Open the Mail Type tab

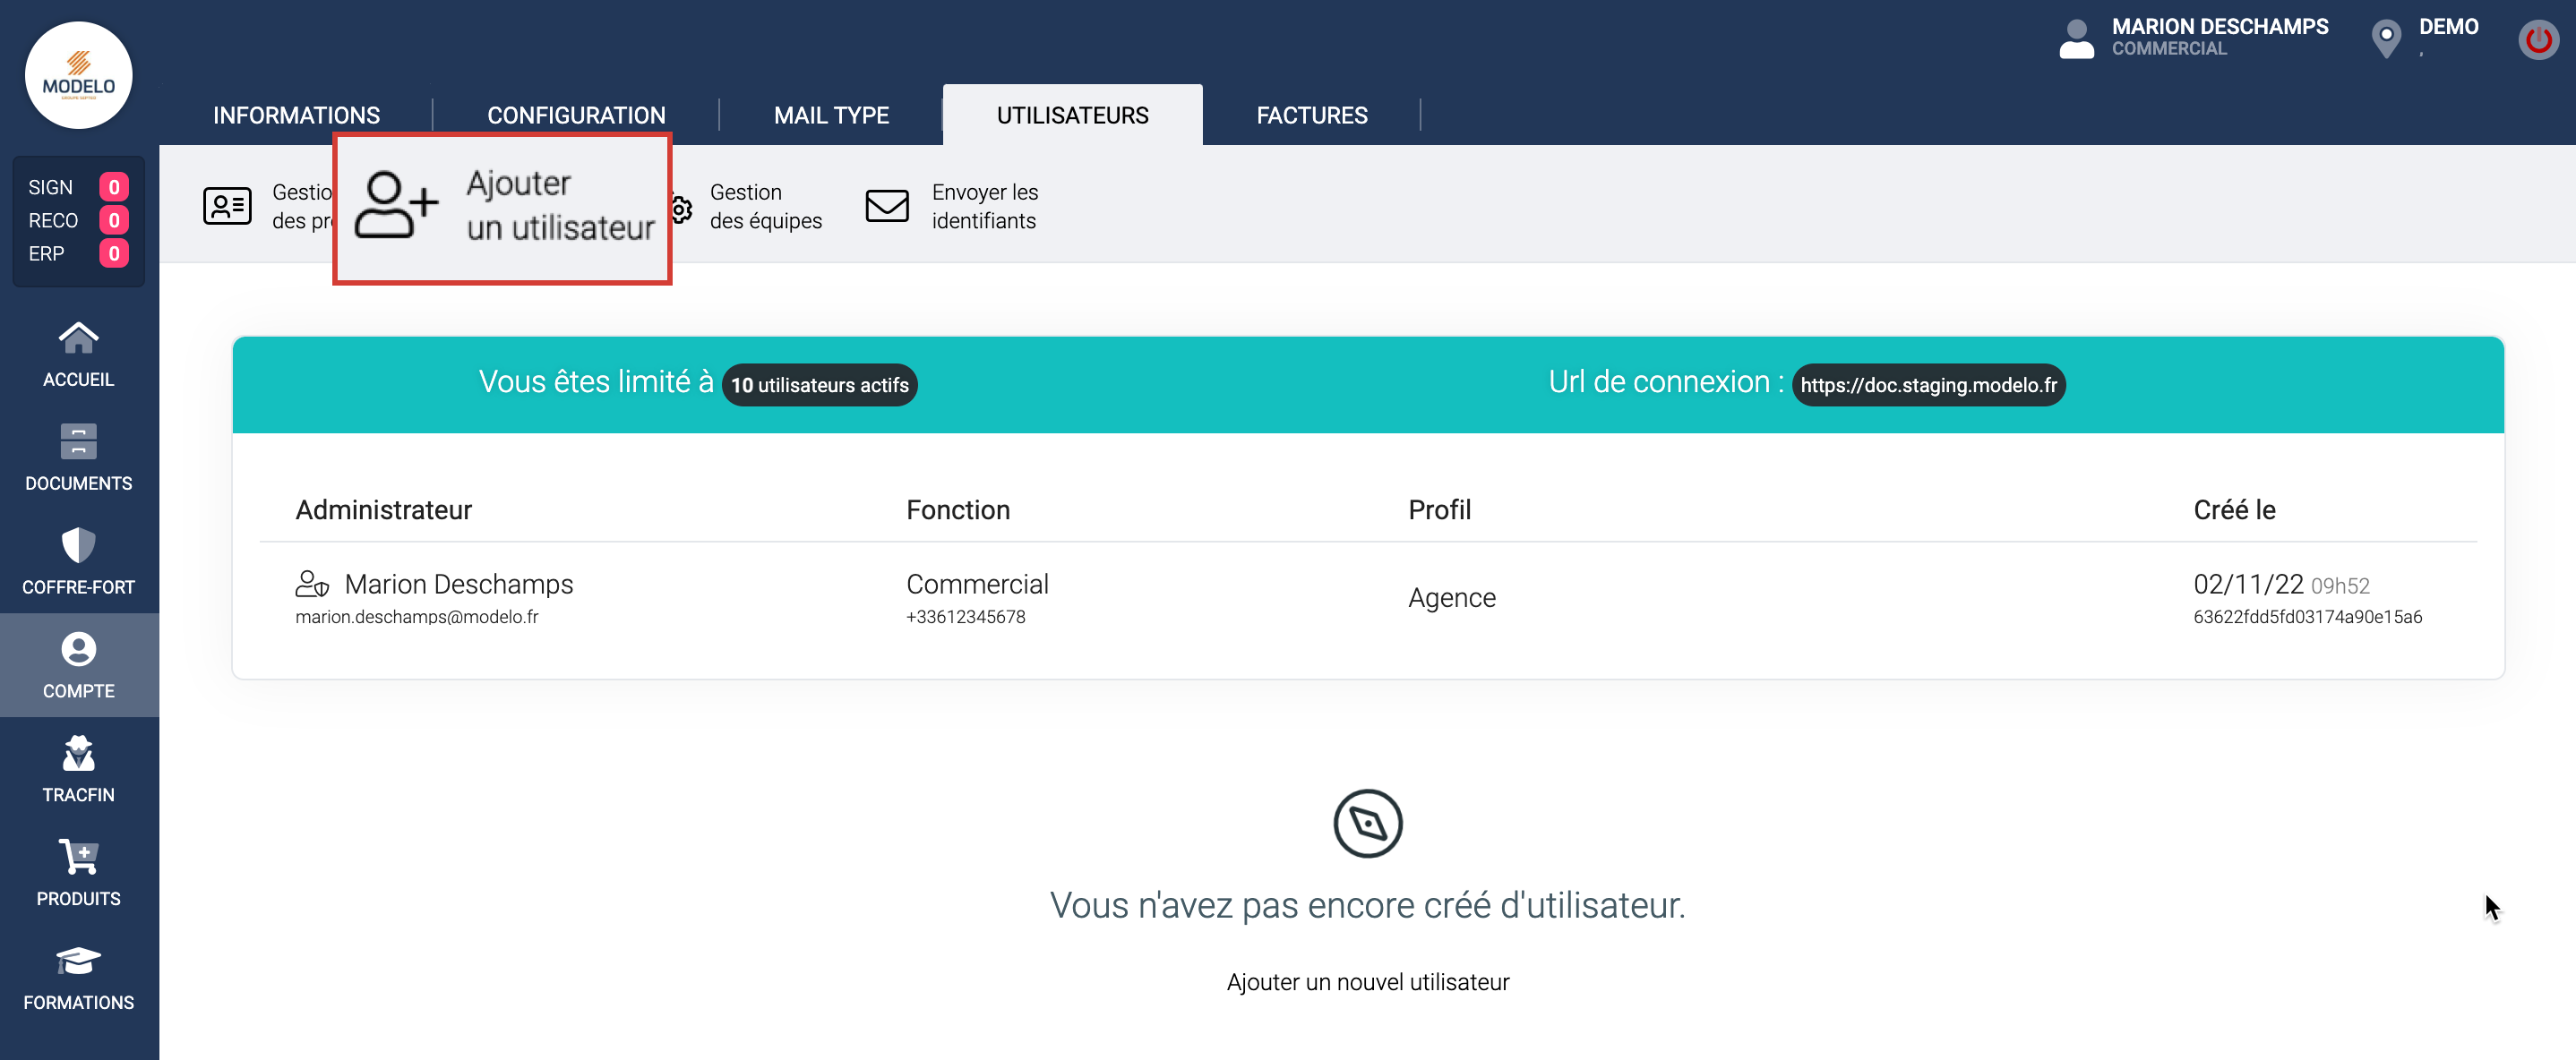pyautogui.click(x=831, y=116)
